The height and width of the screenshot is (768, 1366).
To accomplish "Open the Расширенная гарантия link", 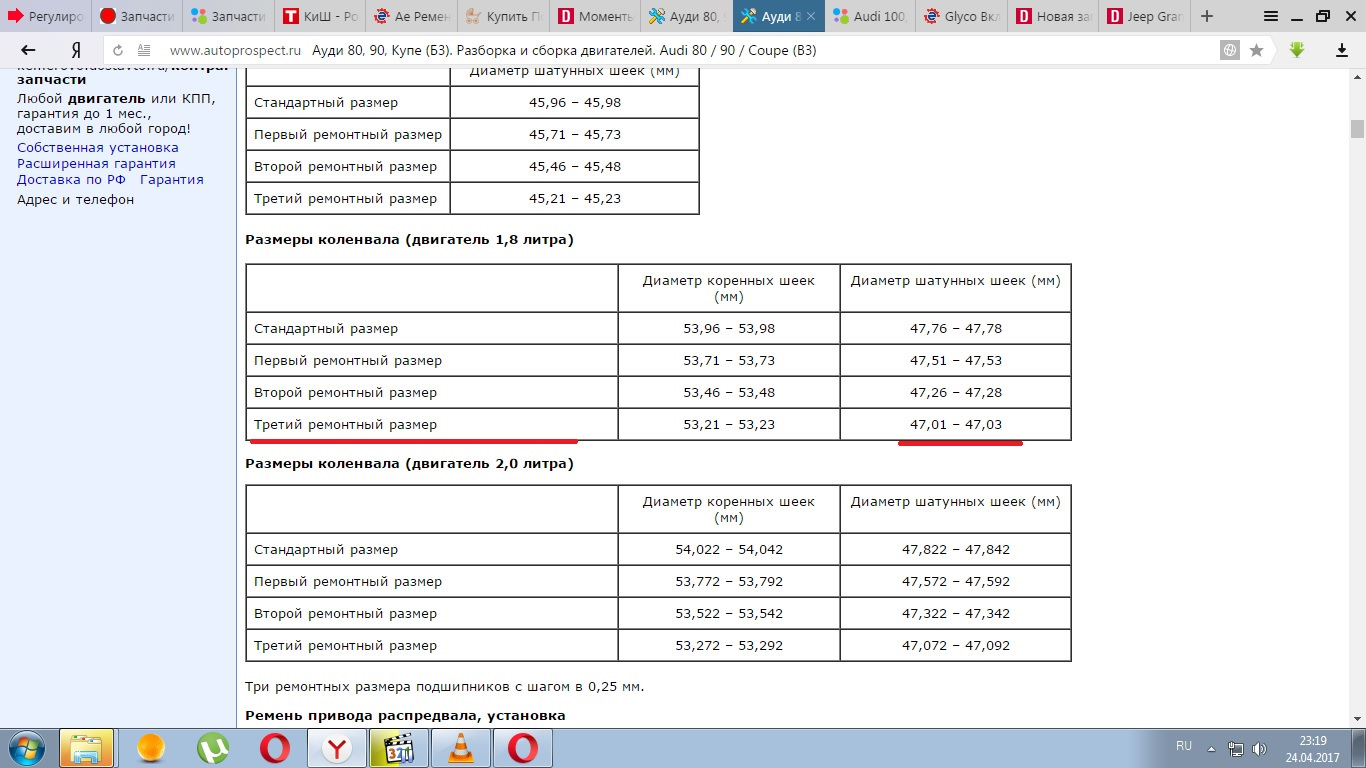I will pos(96,163).
